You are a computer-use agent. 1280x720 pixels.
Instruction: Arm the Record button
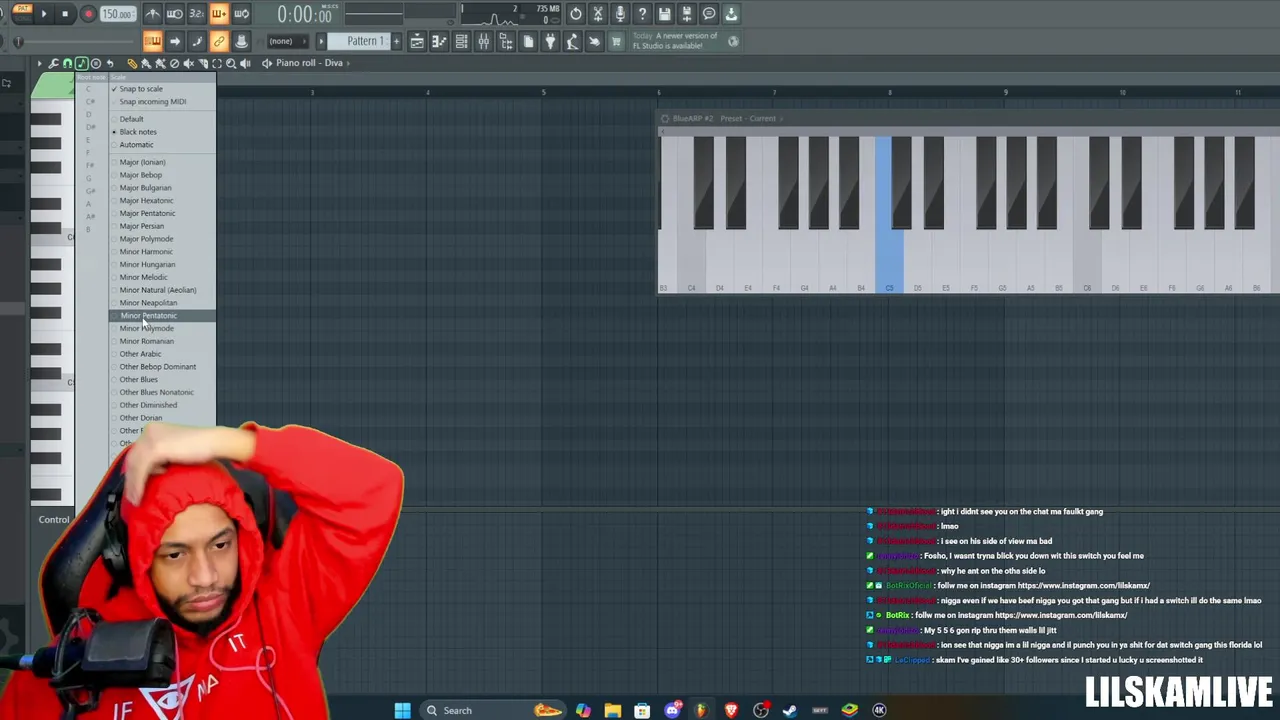coord(88,14)
